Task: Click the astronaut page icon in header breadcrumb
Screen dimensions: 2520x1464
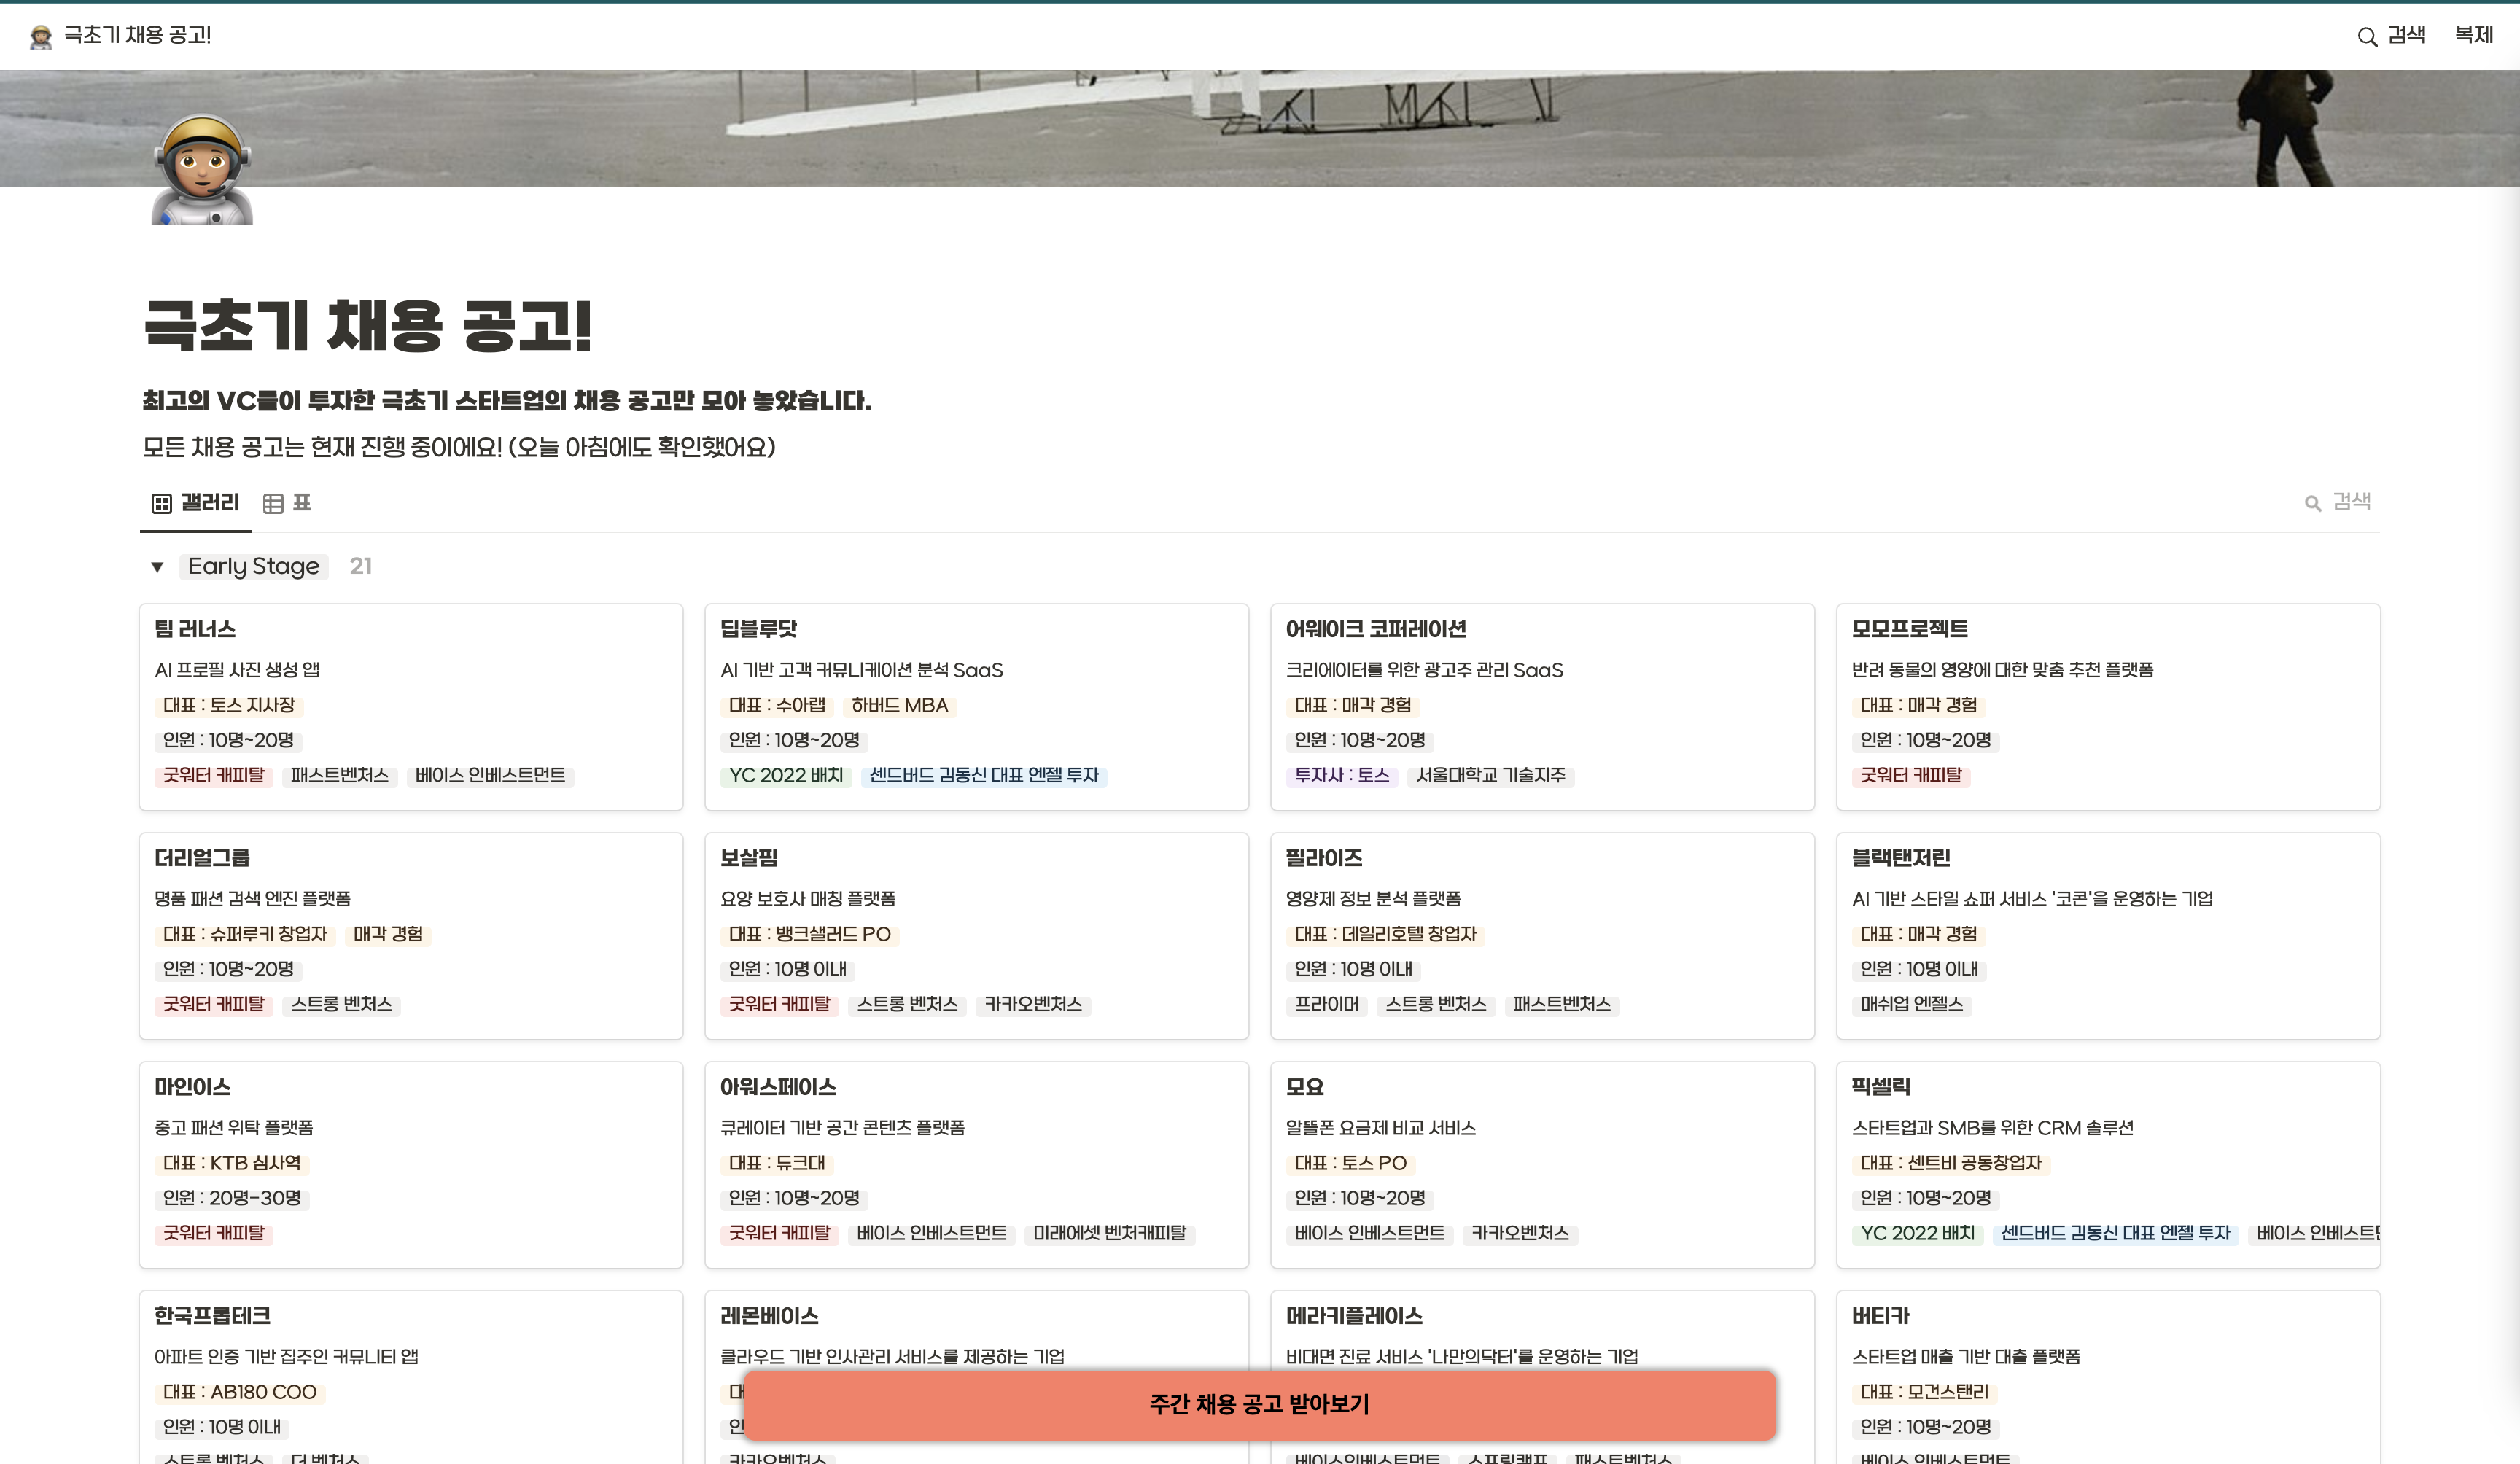Action: (x=41, y=36)
